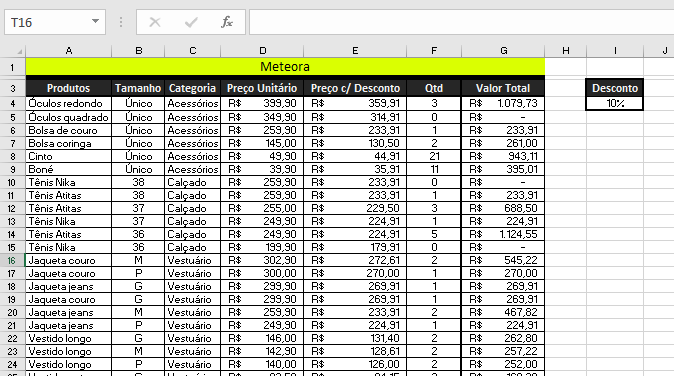The image size is (674, 376).
Task: Select column I header
Action: tap(615, 51)
